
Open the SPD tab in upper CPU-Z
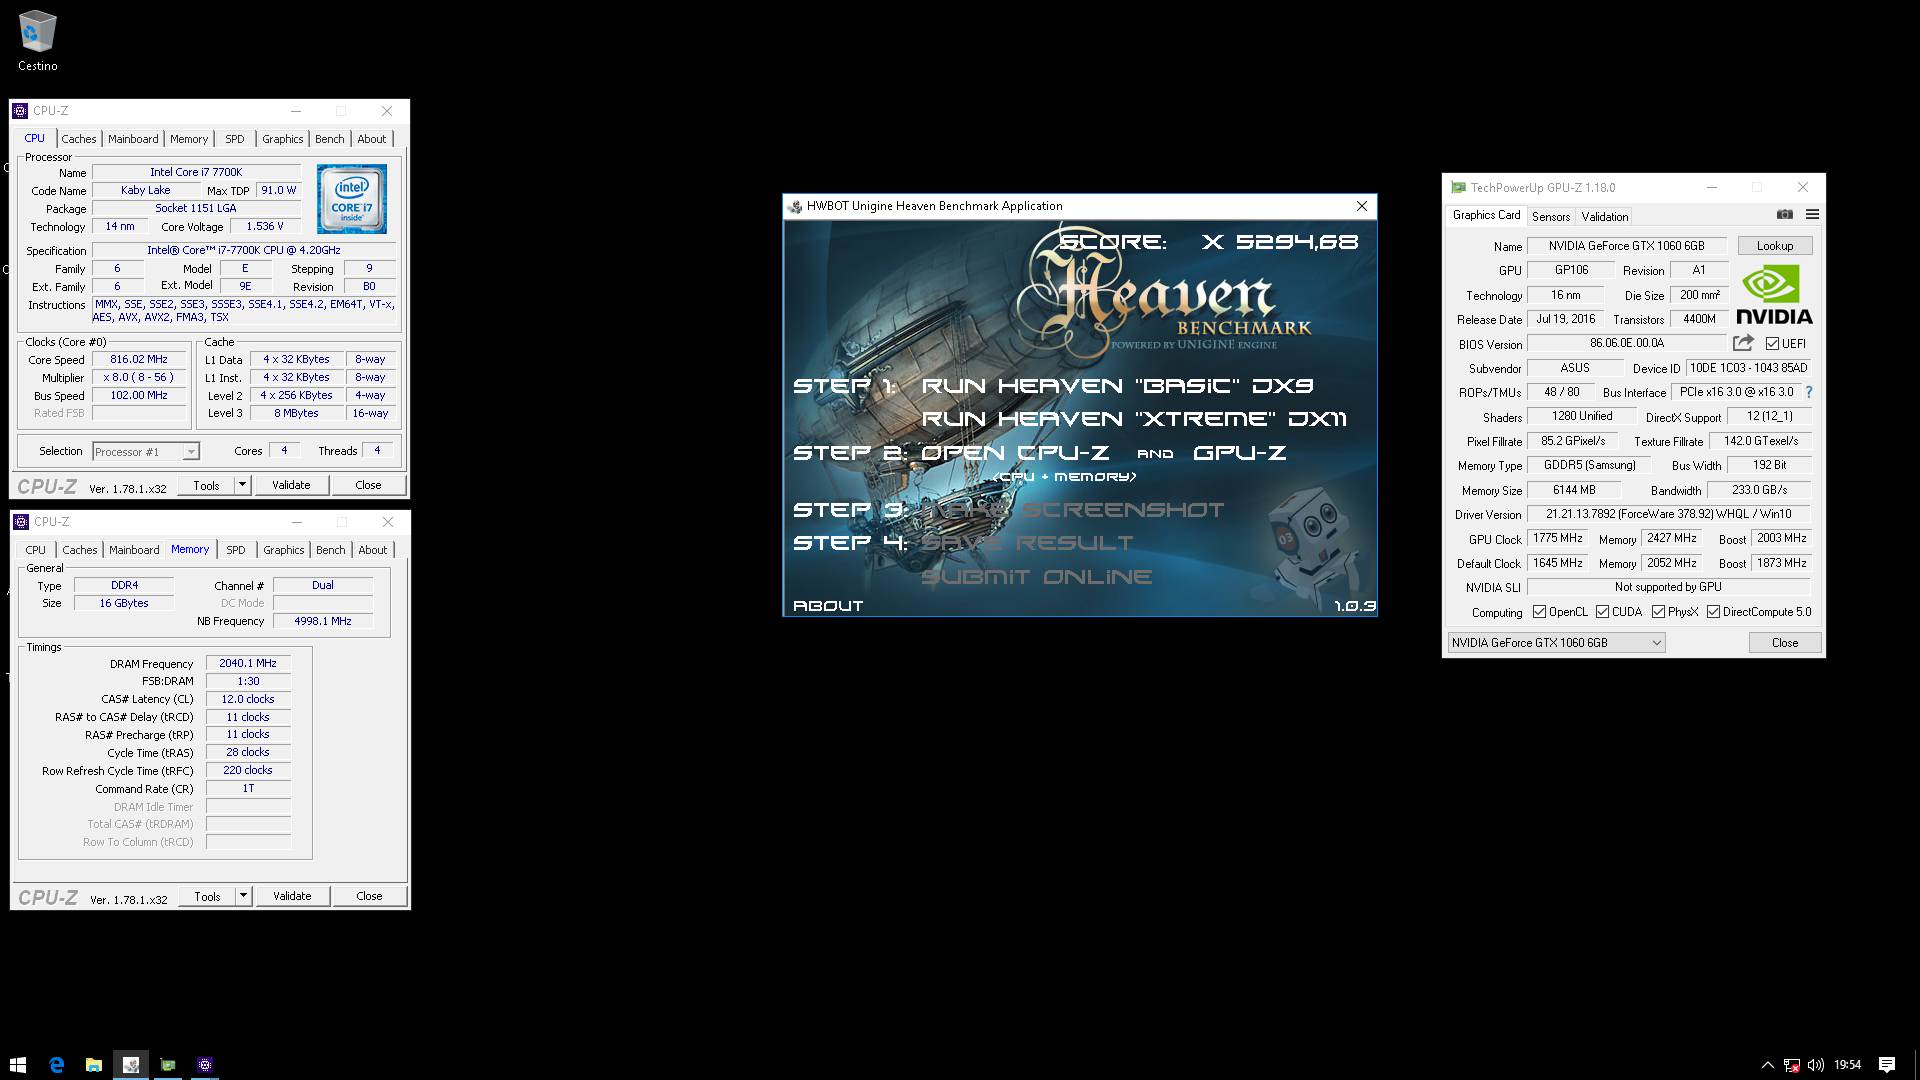click(x=234, y=139)
